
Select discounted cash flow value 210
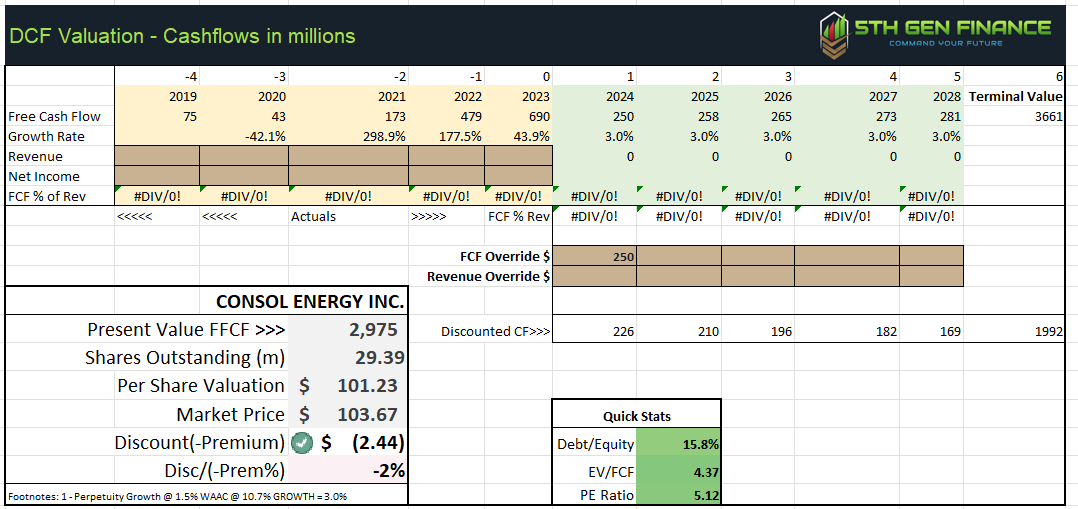tap(707, 332)
